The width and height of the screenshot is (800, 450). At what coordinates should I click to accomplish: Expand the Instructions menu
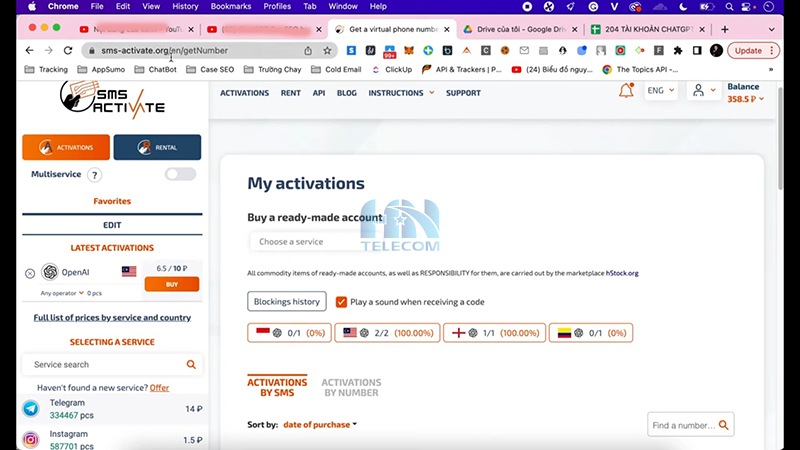401,93
